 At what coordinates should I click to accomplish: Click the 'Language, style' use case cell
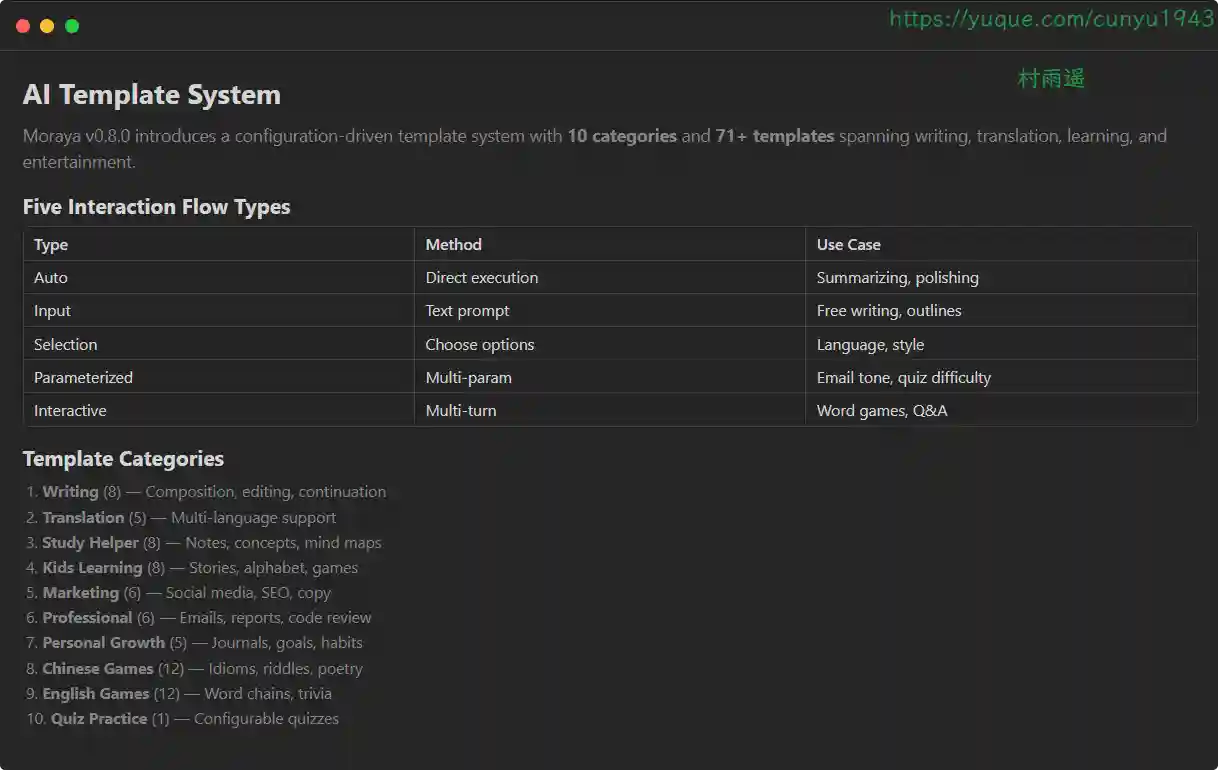pos(870,345)
